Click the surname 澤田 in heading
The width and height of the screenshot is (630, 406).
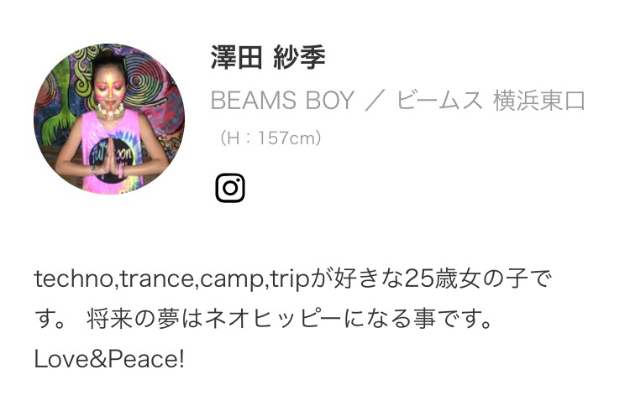coord(236,57)
